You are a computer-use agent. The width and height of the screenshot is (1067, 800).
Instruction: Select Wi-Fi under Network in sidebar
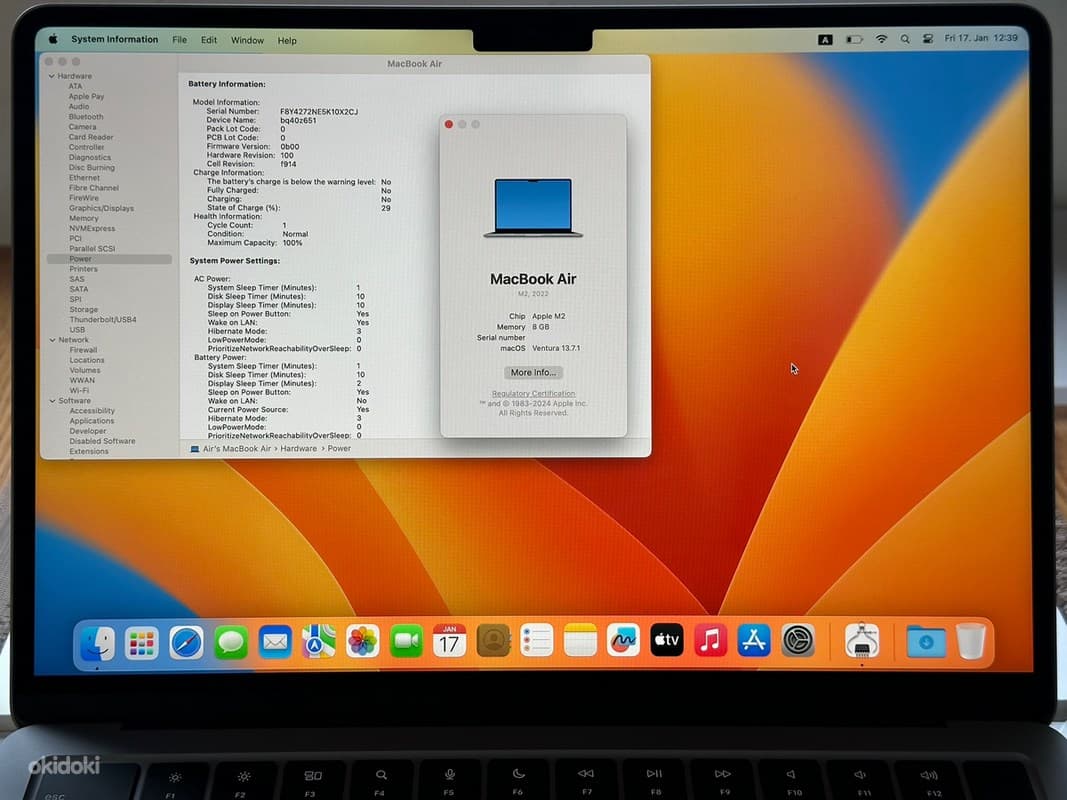pos(79,390)
